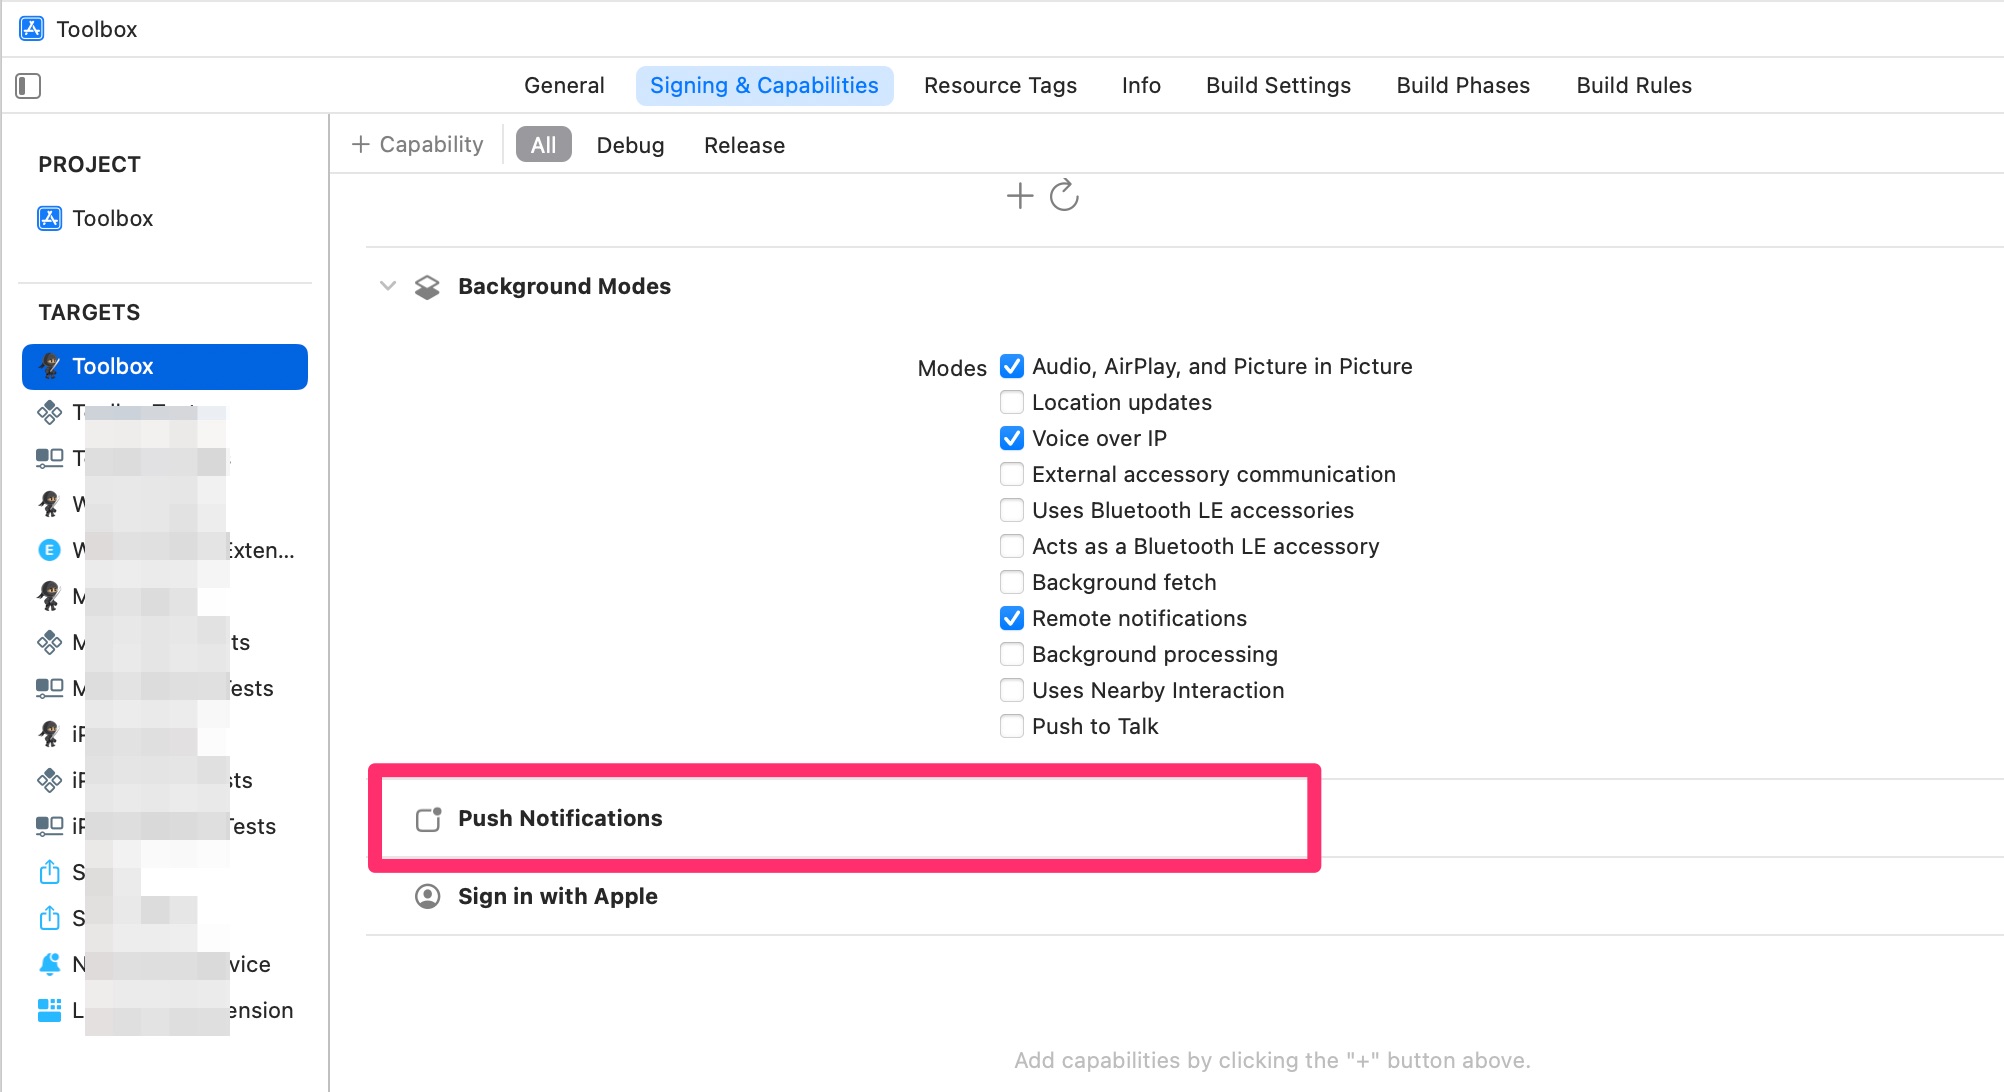Click the refresh capabilities button
The width and height of the screenshot is (2004, 1092).
pos(1063,196)
